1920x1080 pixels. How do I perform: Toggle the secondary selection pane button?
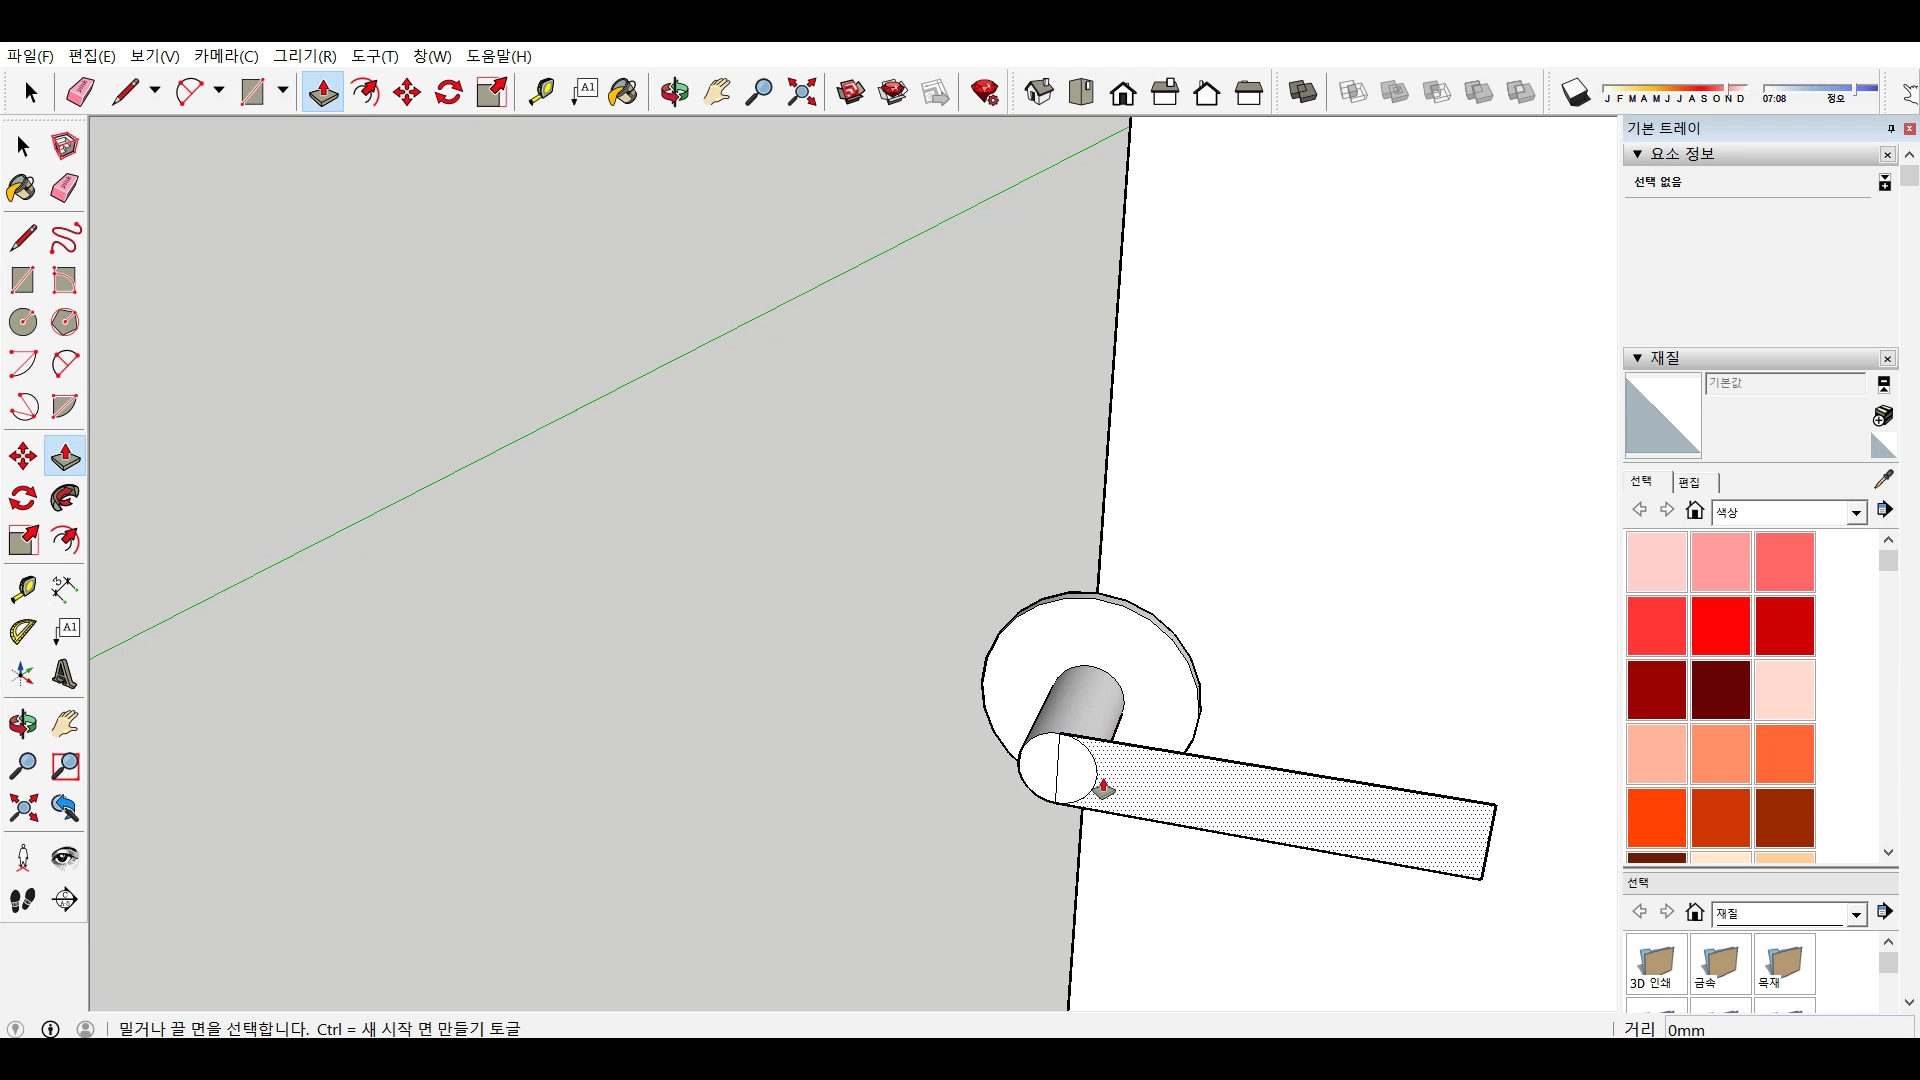[1884, 384]
